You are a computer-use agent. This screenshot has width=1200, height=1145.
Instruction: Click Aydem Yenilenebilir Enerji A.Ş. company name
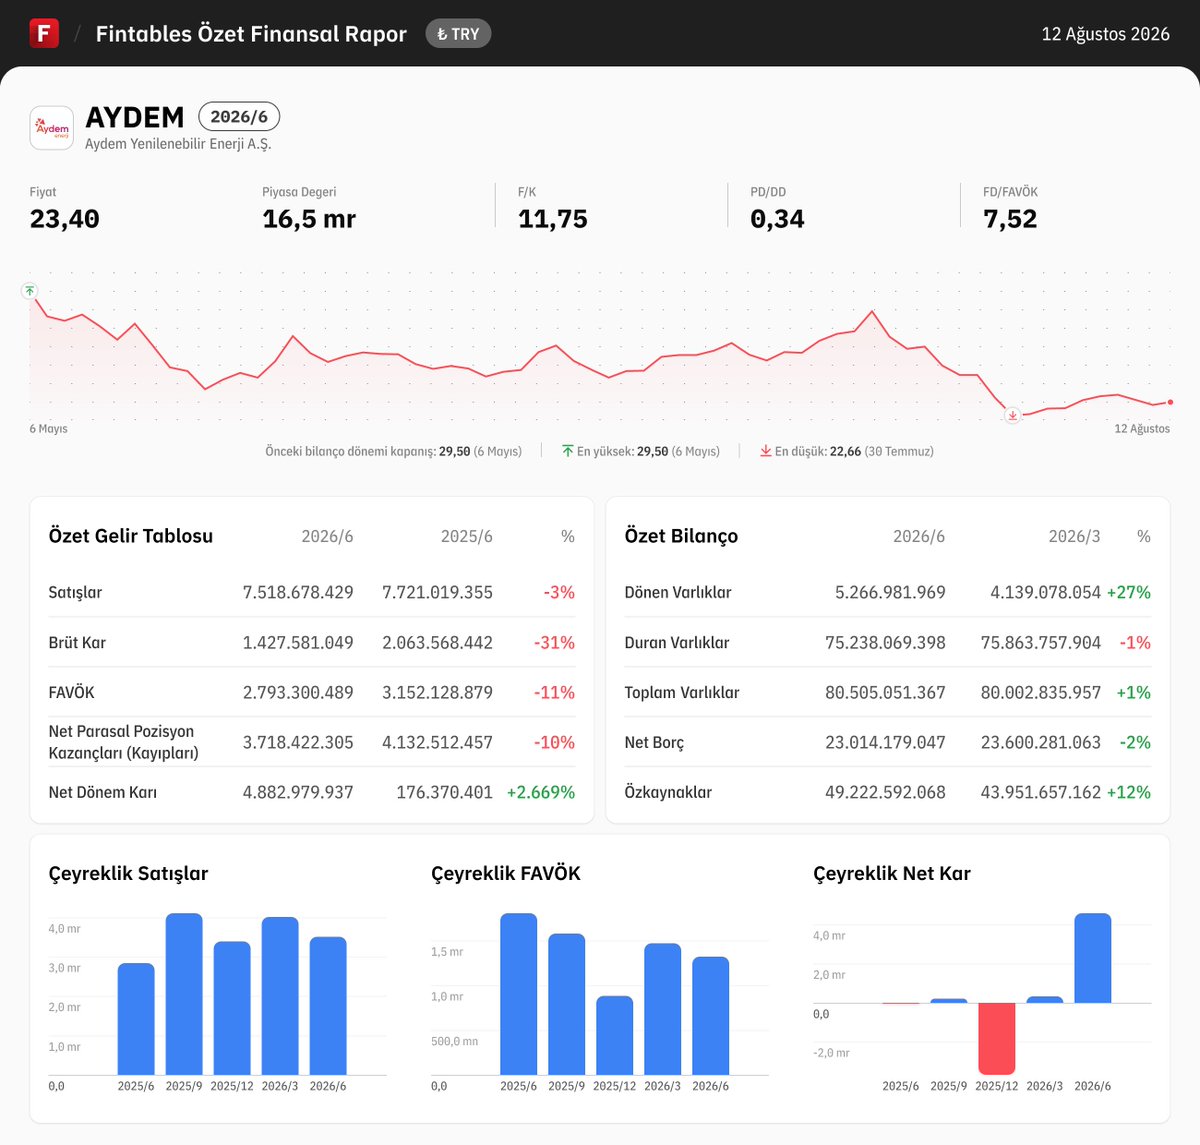178,144
